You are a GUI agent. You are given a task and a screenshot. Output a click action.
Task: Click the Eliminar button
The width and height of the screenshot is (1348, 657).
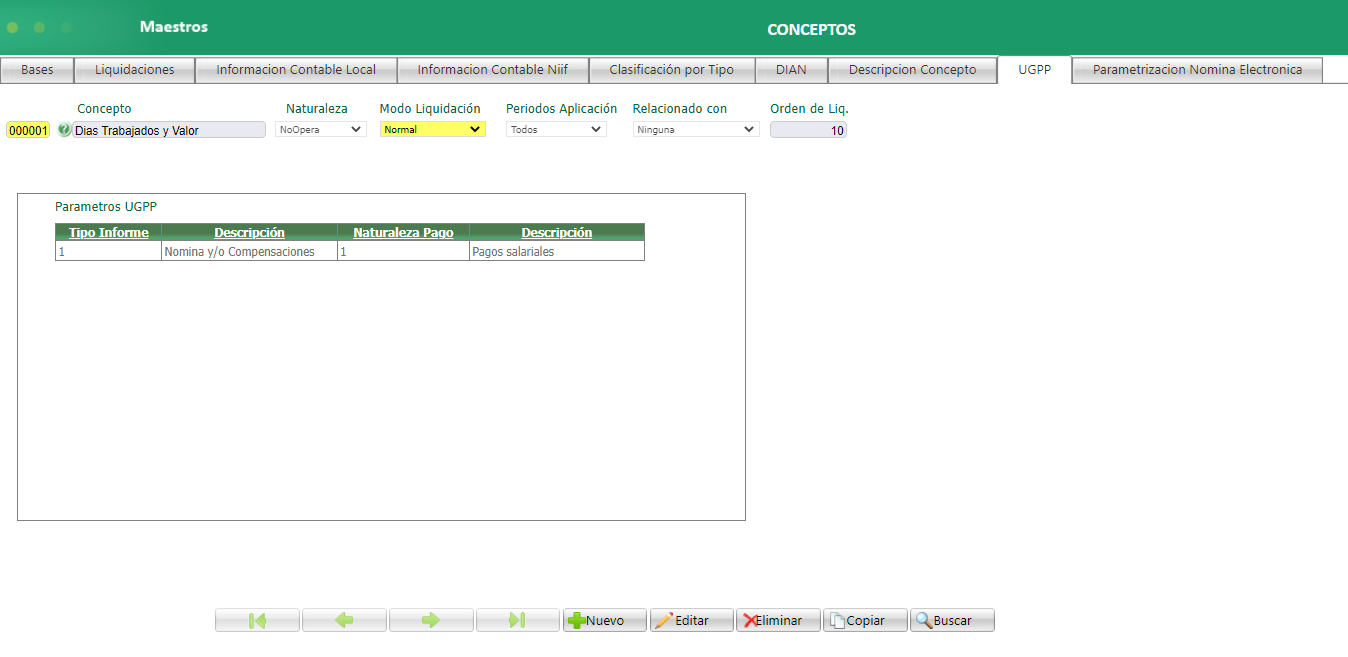[x=779, y=620]
